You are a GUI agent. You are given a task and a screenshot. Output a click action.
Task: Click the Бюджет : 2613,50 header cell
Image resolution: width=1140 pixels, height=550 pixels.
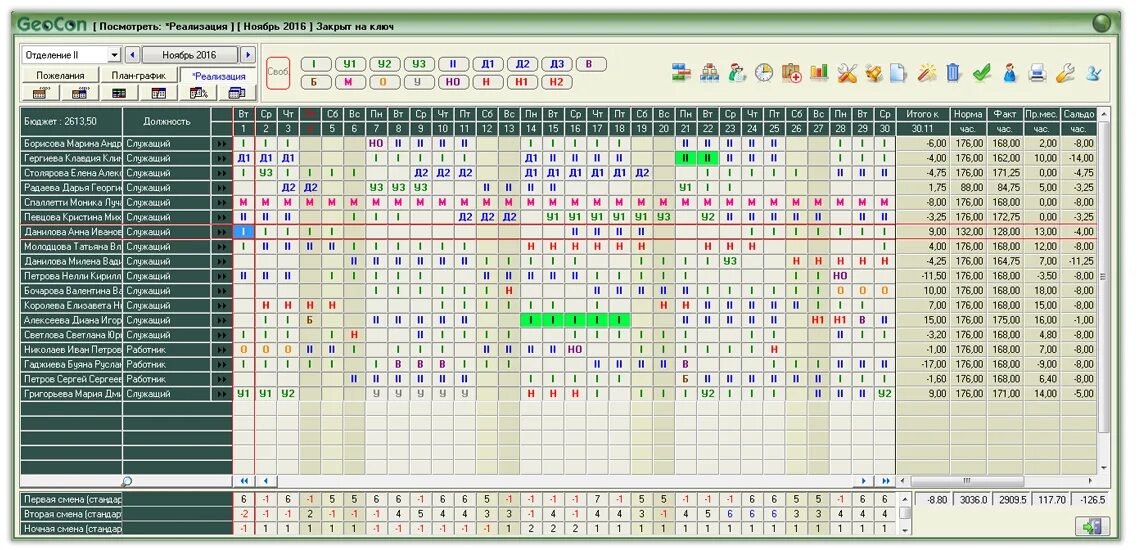coord(71,121)
